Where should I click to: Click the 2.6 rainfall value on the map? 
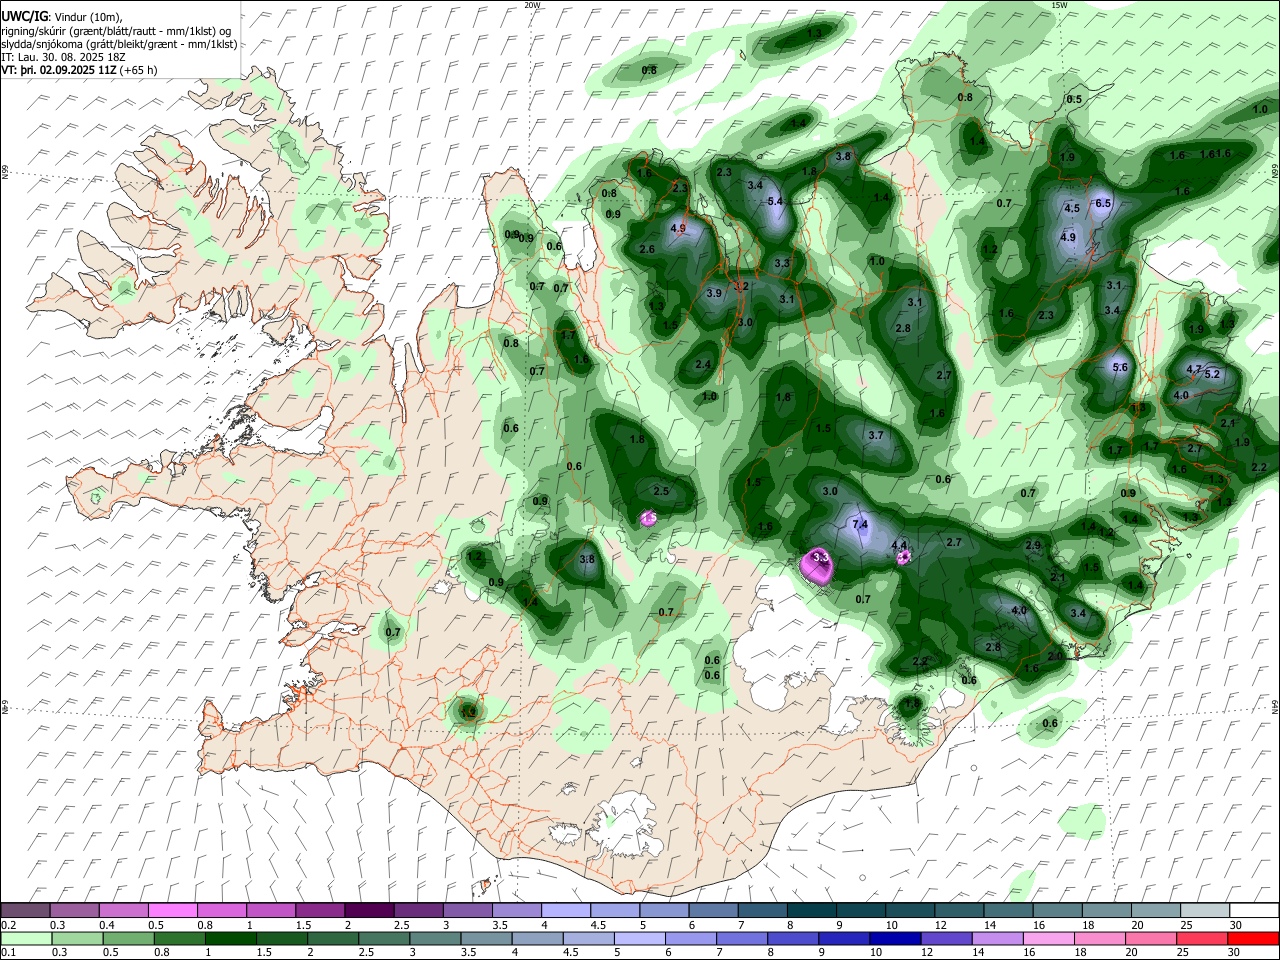pyautogui.click(x=647, y=249)
